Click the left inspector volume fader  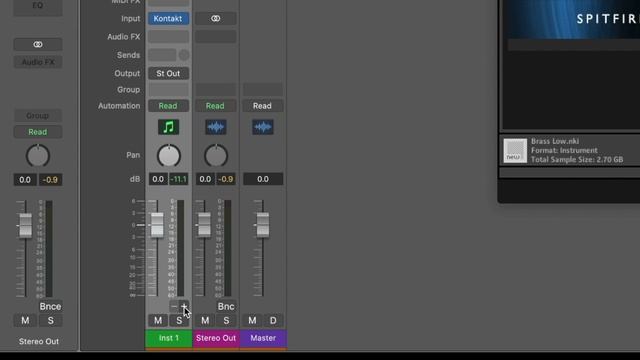click(x=25, y=225)
